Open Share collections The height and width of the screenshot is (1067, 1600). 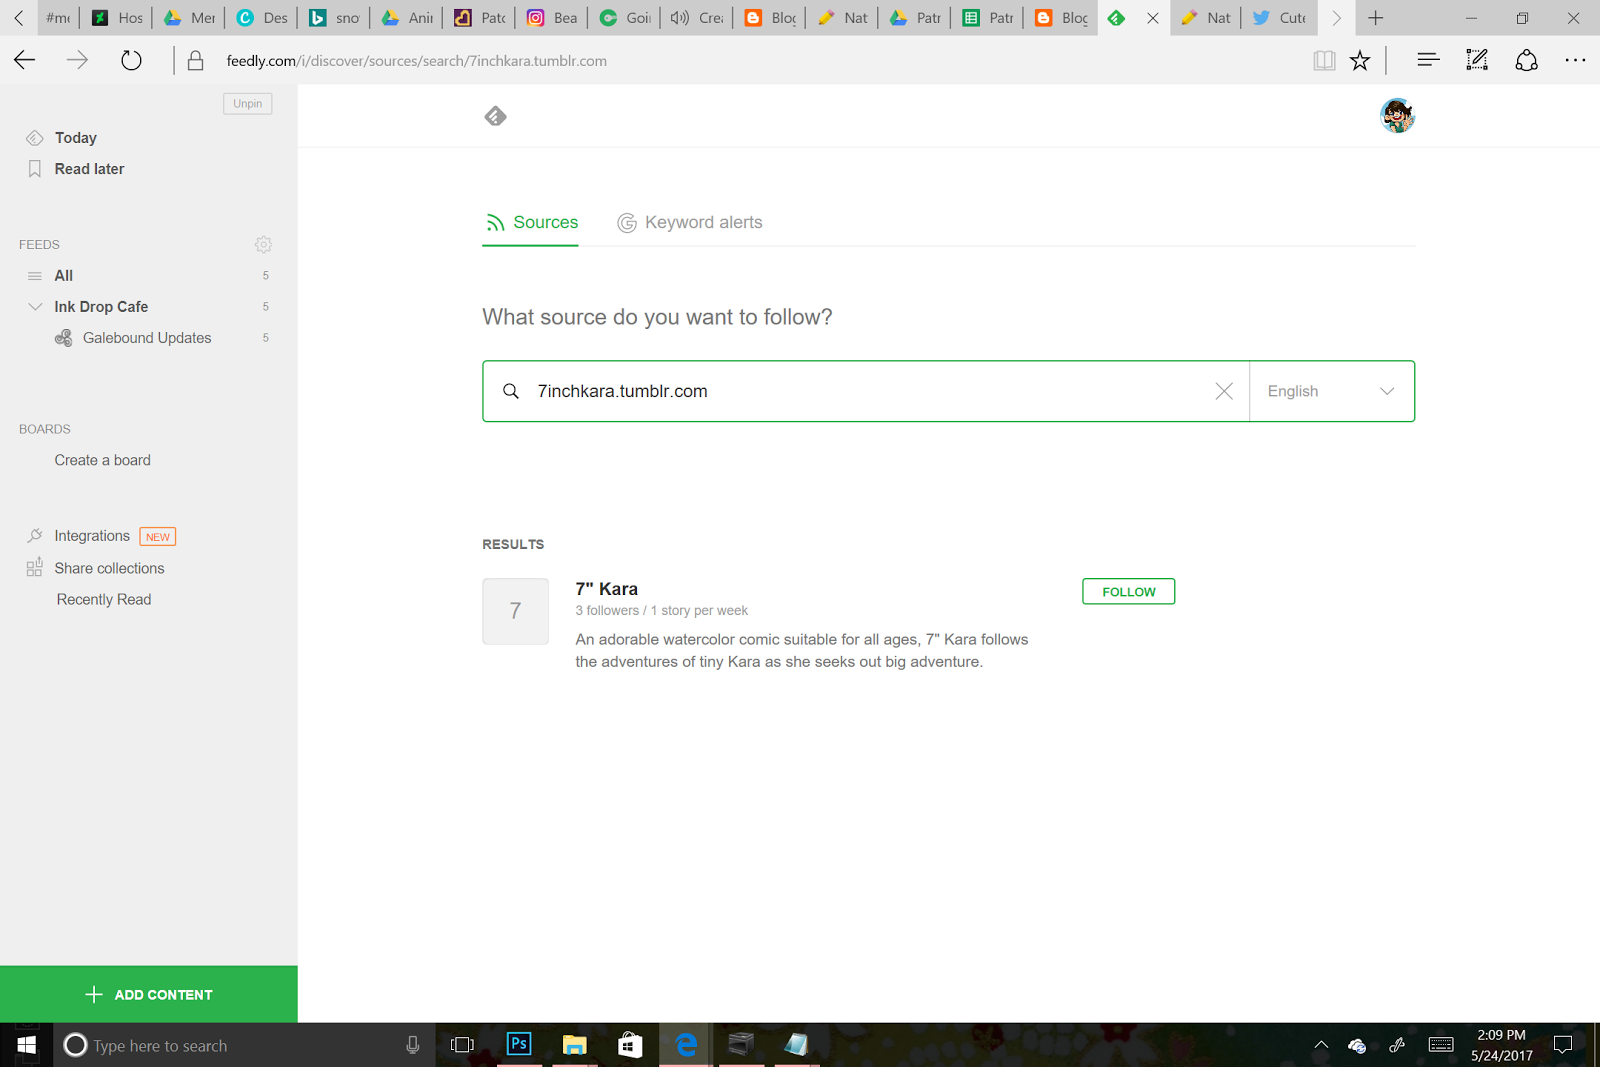[x=109, y=568]
